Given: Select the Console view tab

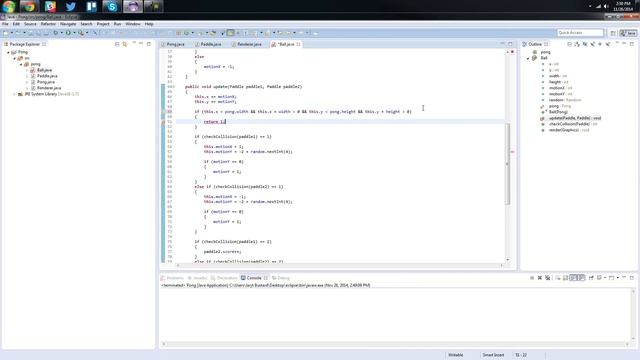Looking at the screenshot, I should 254,278.
